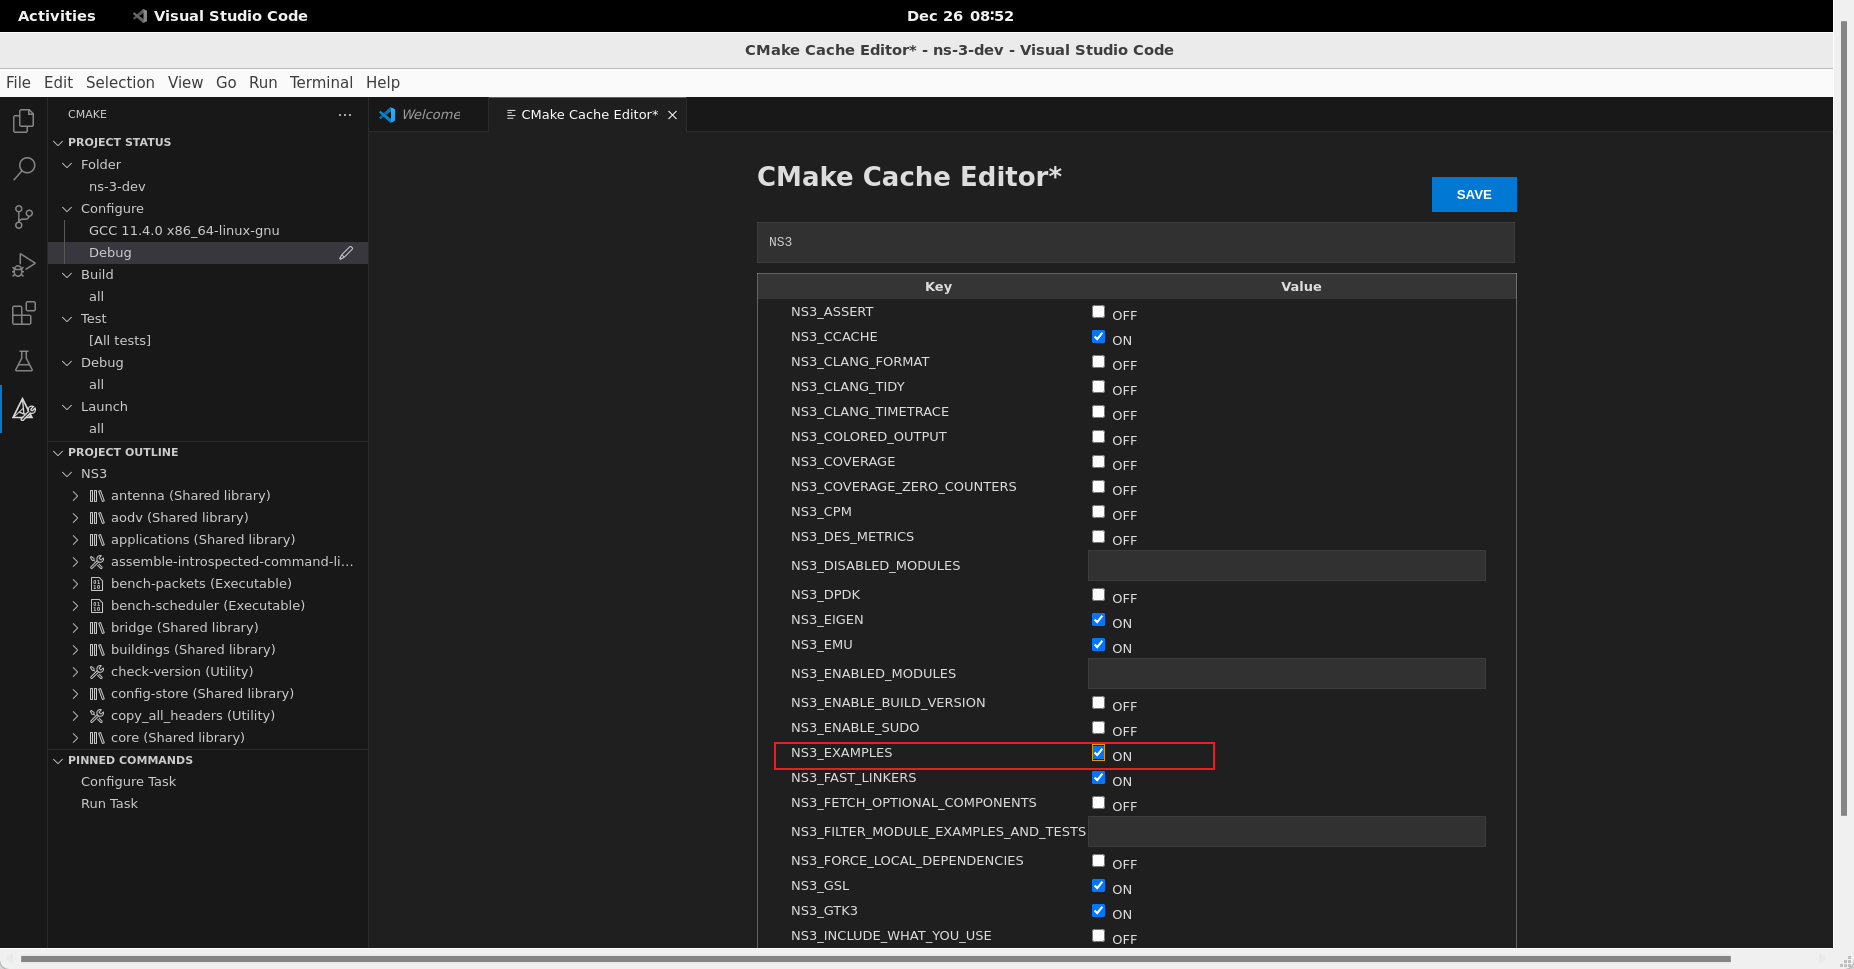Enable the NS3_CLANG_FORMAT checkbox

pos(1098,362)
